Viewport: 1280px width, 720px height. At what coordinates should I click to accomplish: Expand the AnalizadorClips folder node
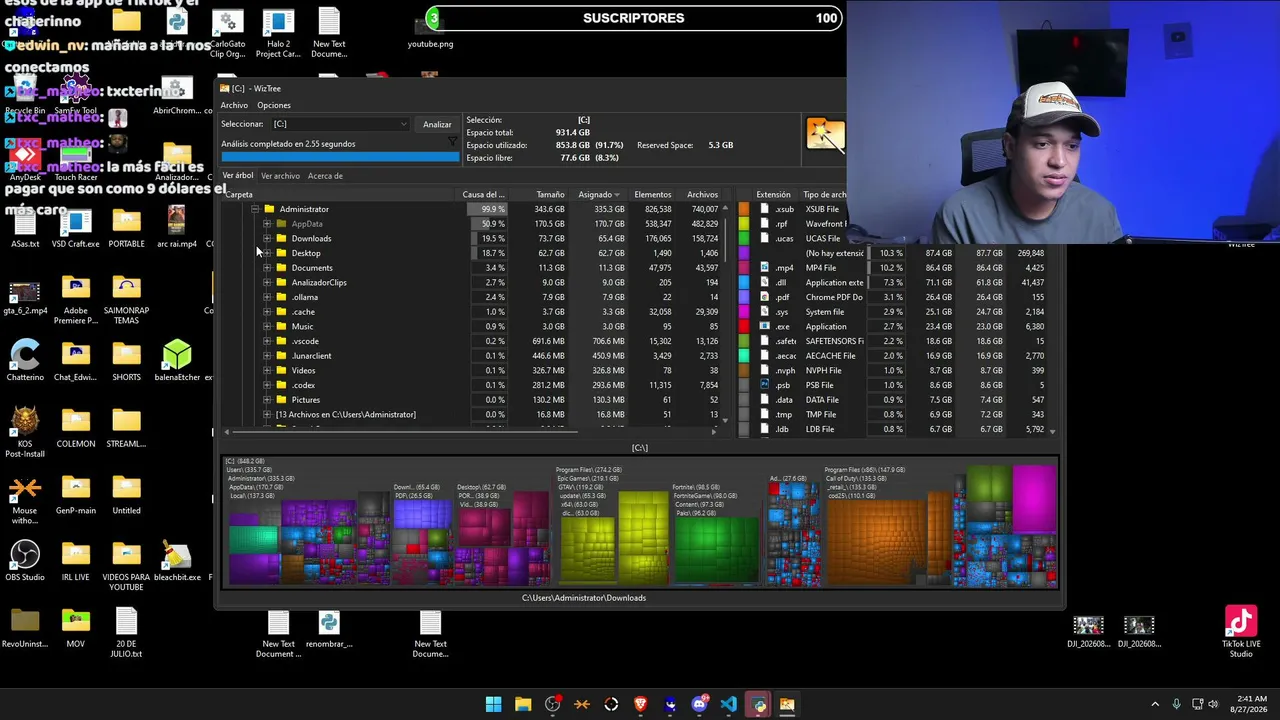coord(267,282)
